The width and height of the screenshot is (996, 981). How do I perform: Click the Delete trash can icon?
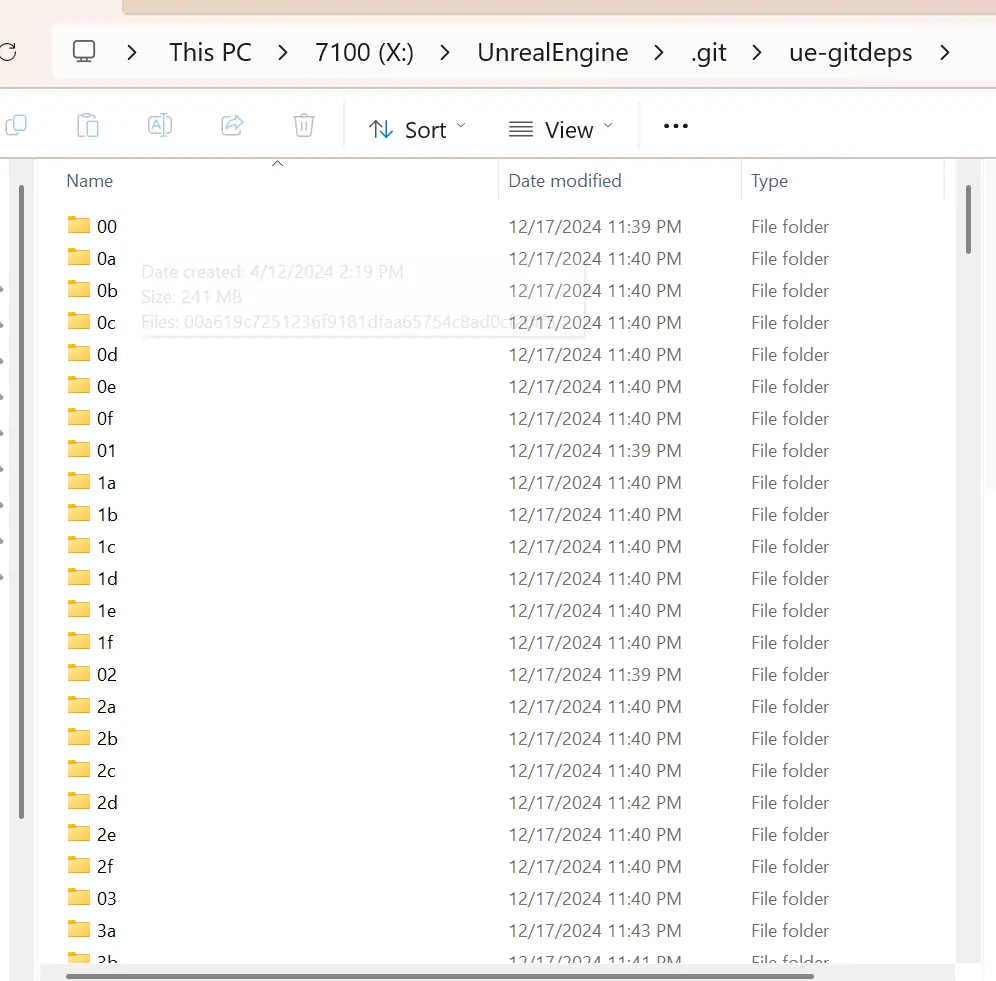[x=304, y=126]
